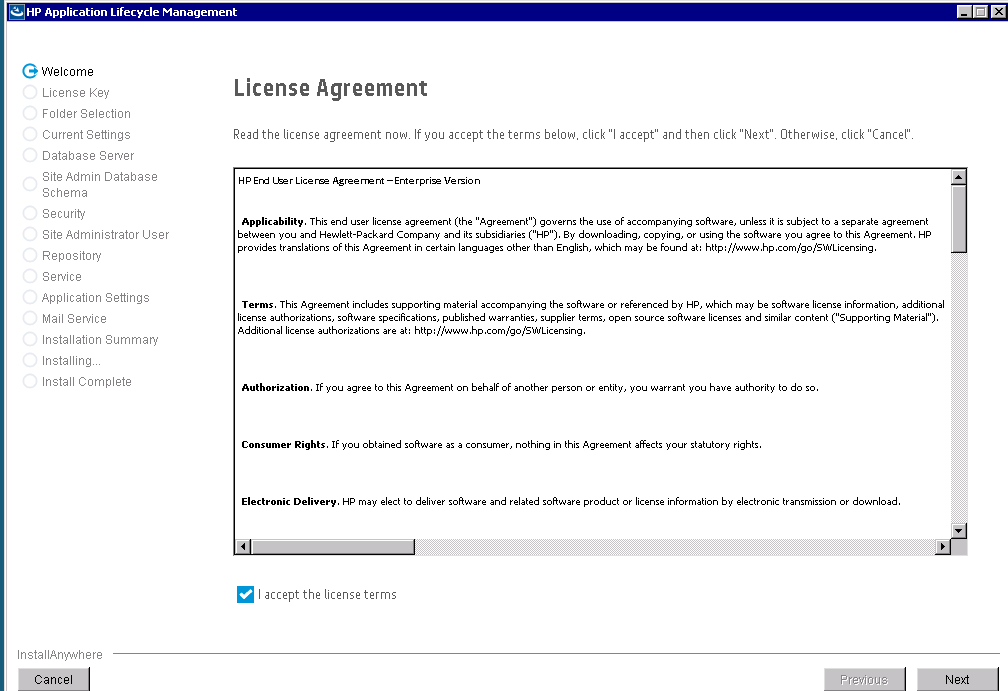Select the Service step label
The width and height of the screenshot is (1008, 691).
coord(62,276)
